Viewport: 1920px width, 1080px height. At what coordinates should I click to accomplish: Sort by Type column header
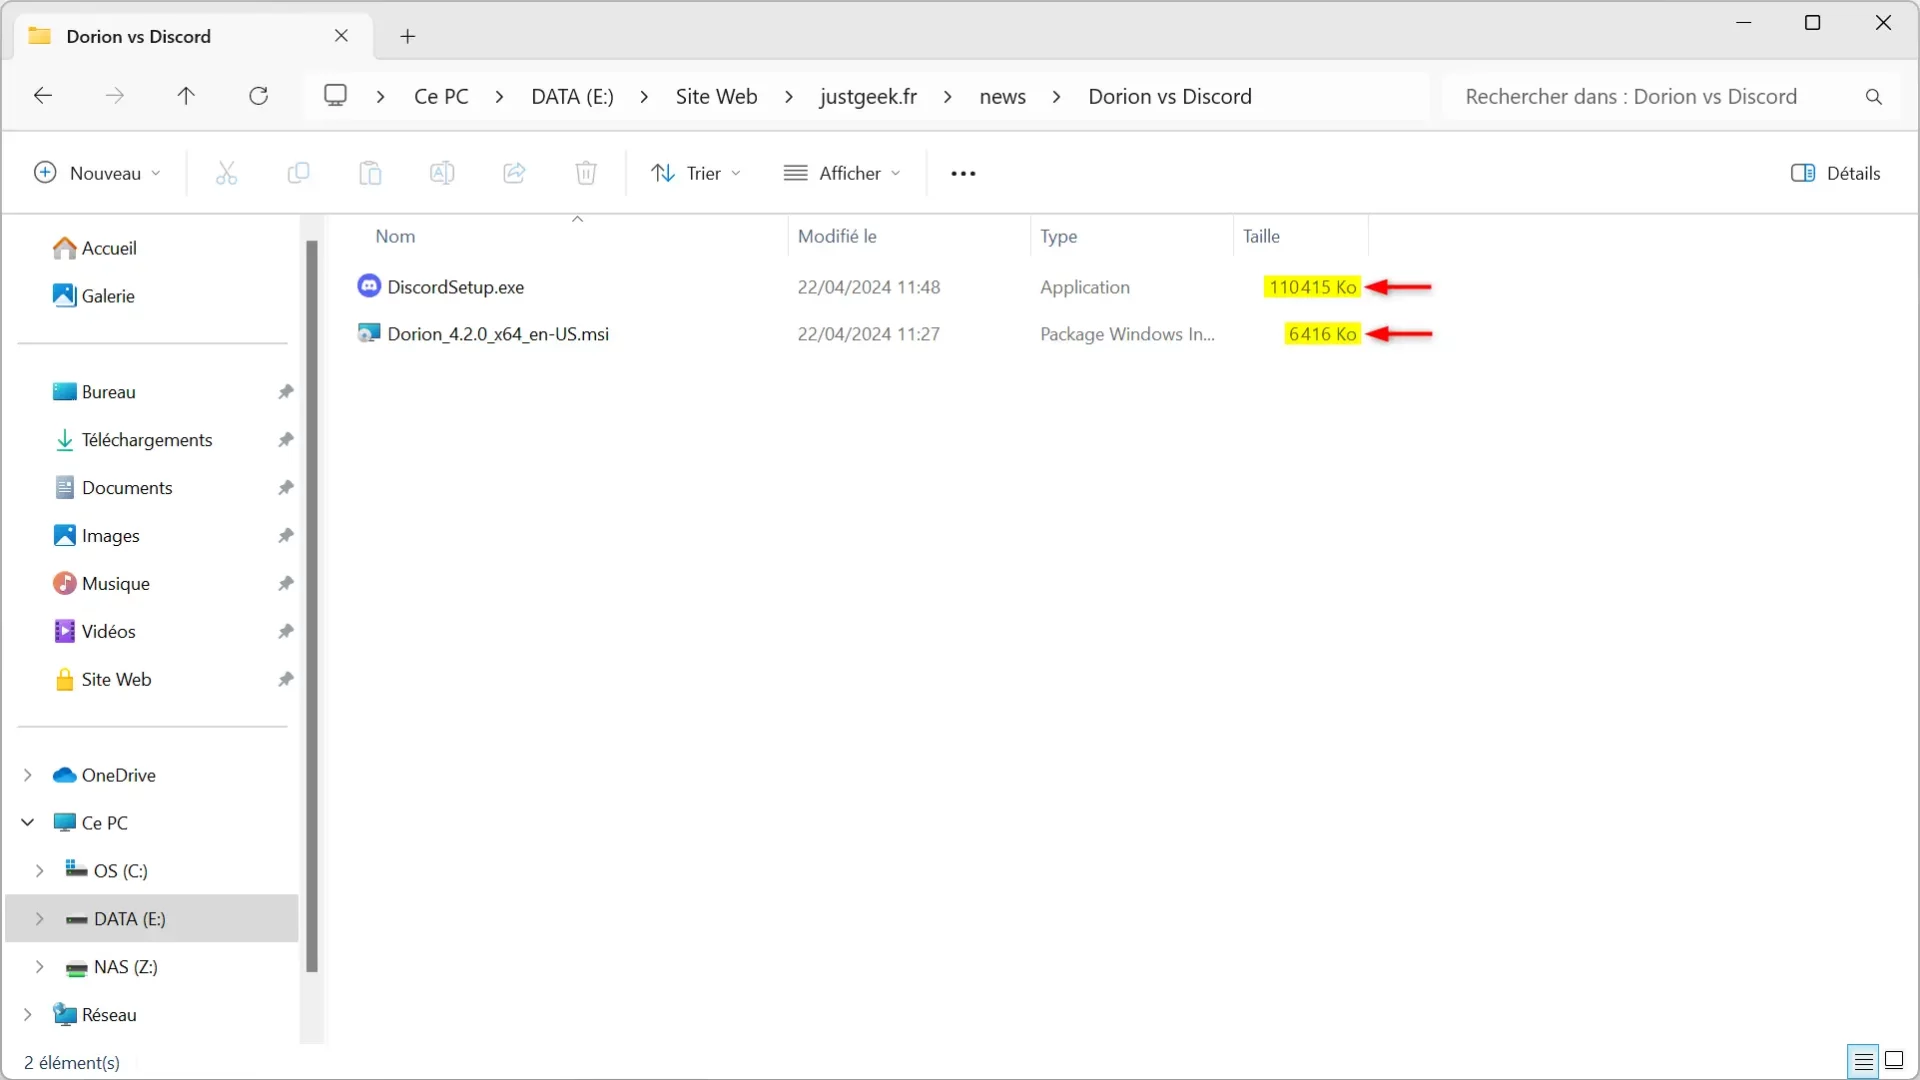pyautogui.click(x=1058, y=236)
